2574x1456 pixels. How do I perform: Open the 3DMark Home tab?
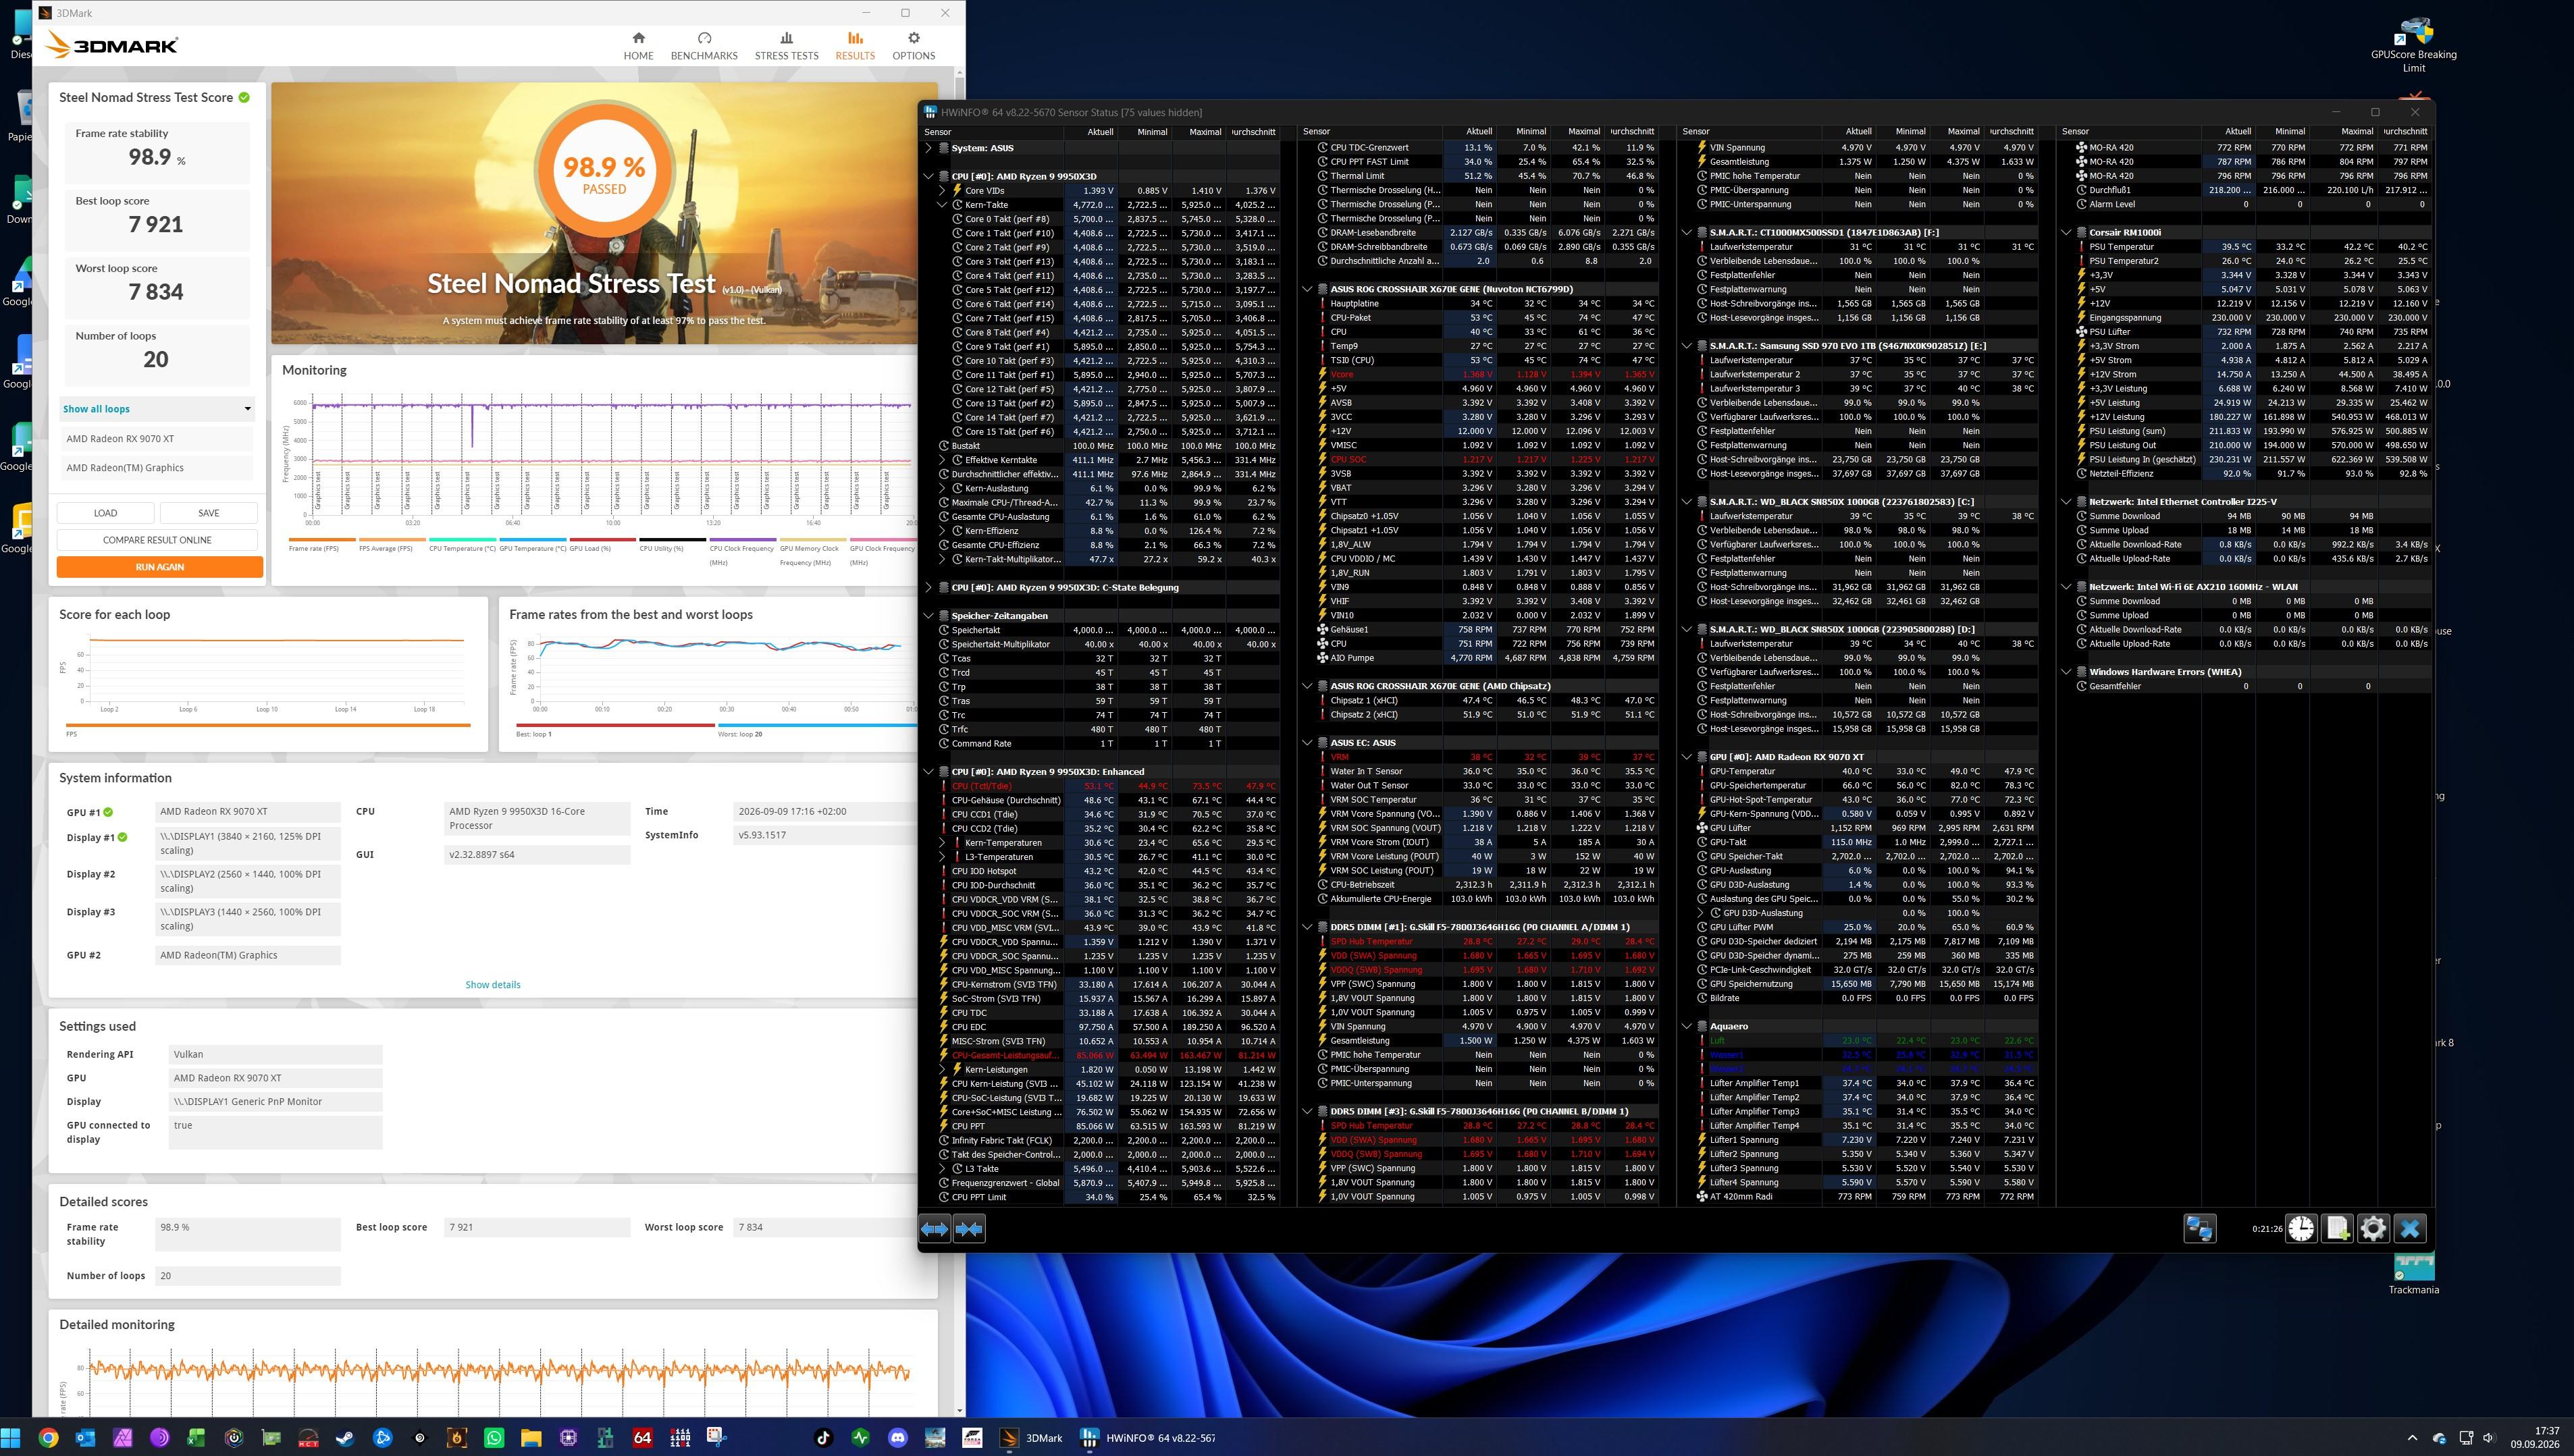pos(638,46)
